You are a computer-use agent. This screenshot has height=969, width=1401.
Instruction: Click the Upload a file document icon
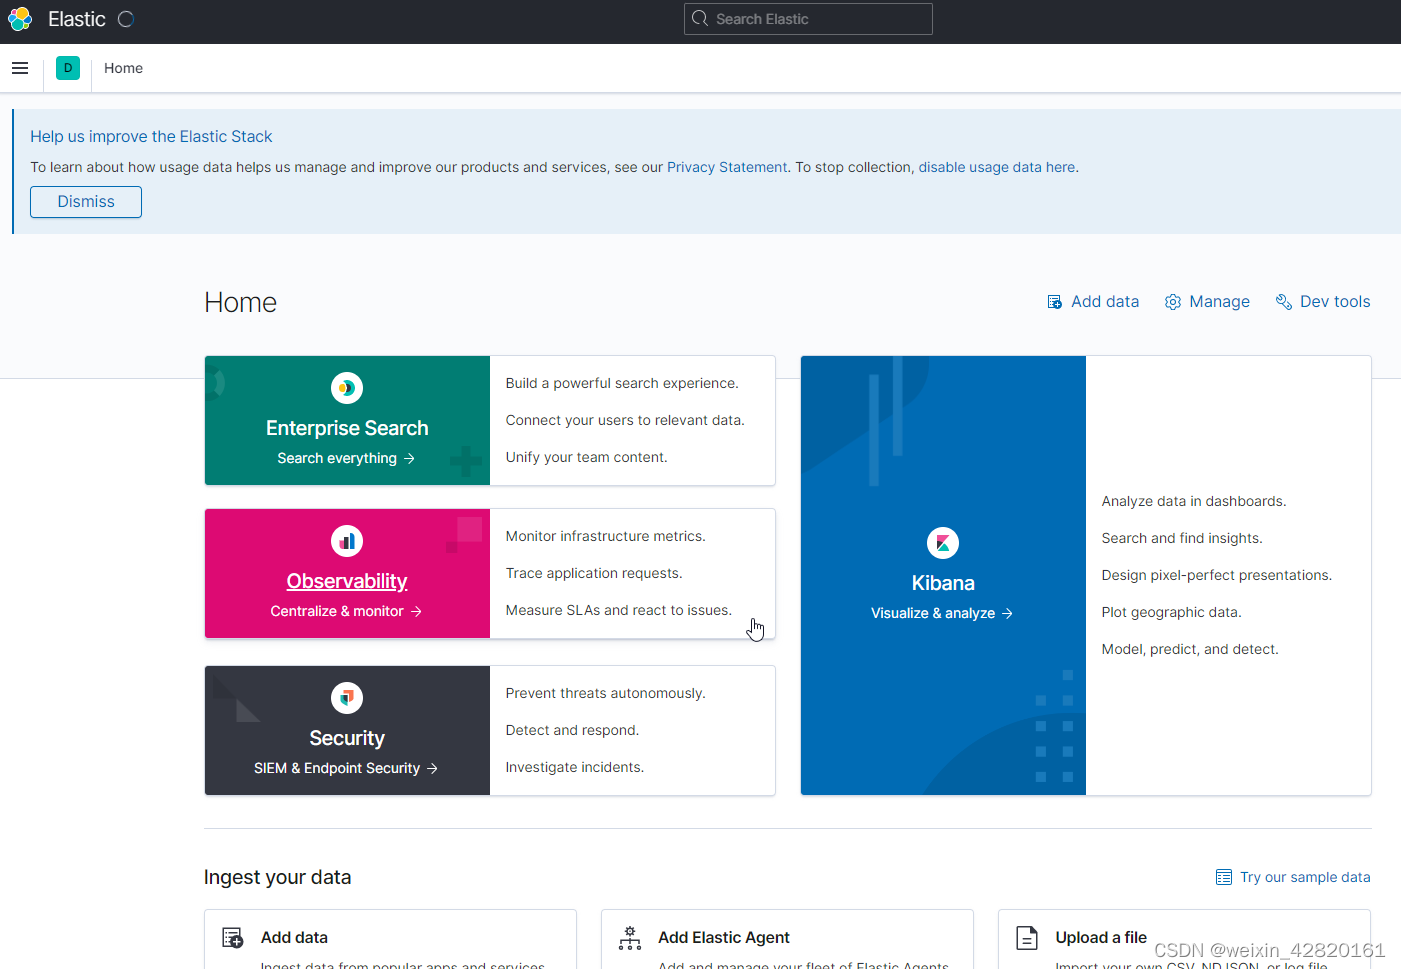click(1026, 938)
